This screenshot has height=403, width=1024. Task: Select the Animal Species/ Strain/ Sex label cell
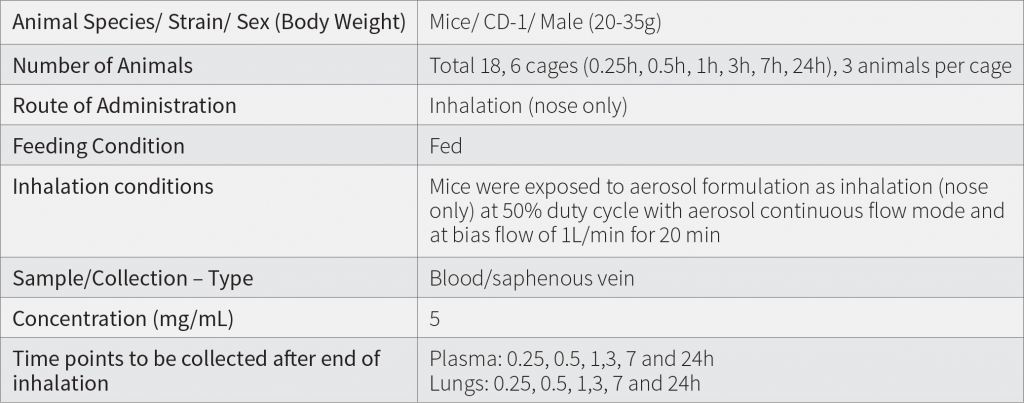point(209,22)
